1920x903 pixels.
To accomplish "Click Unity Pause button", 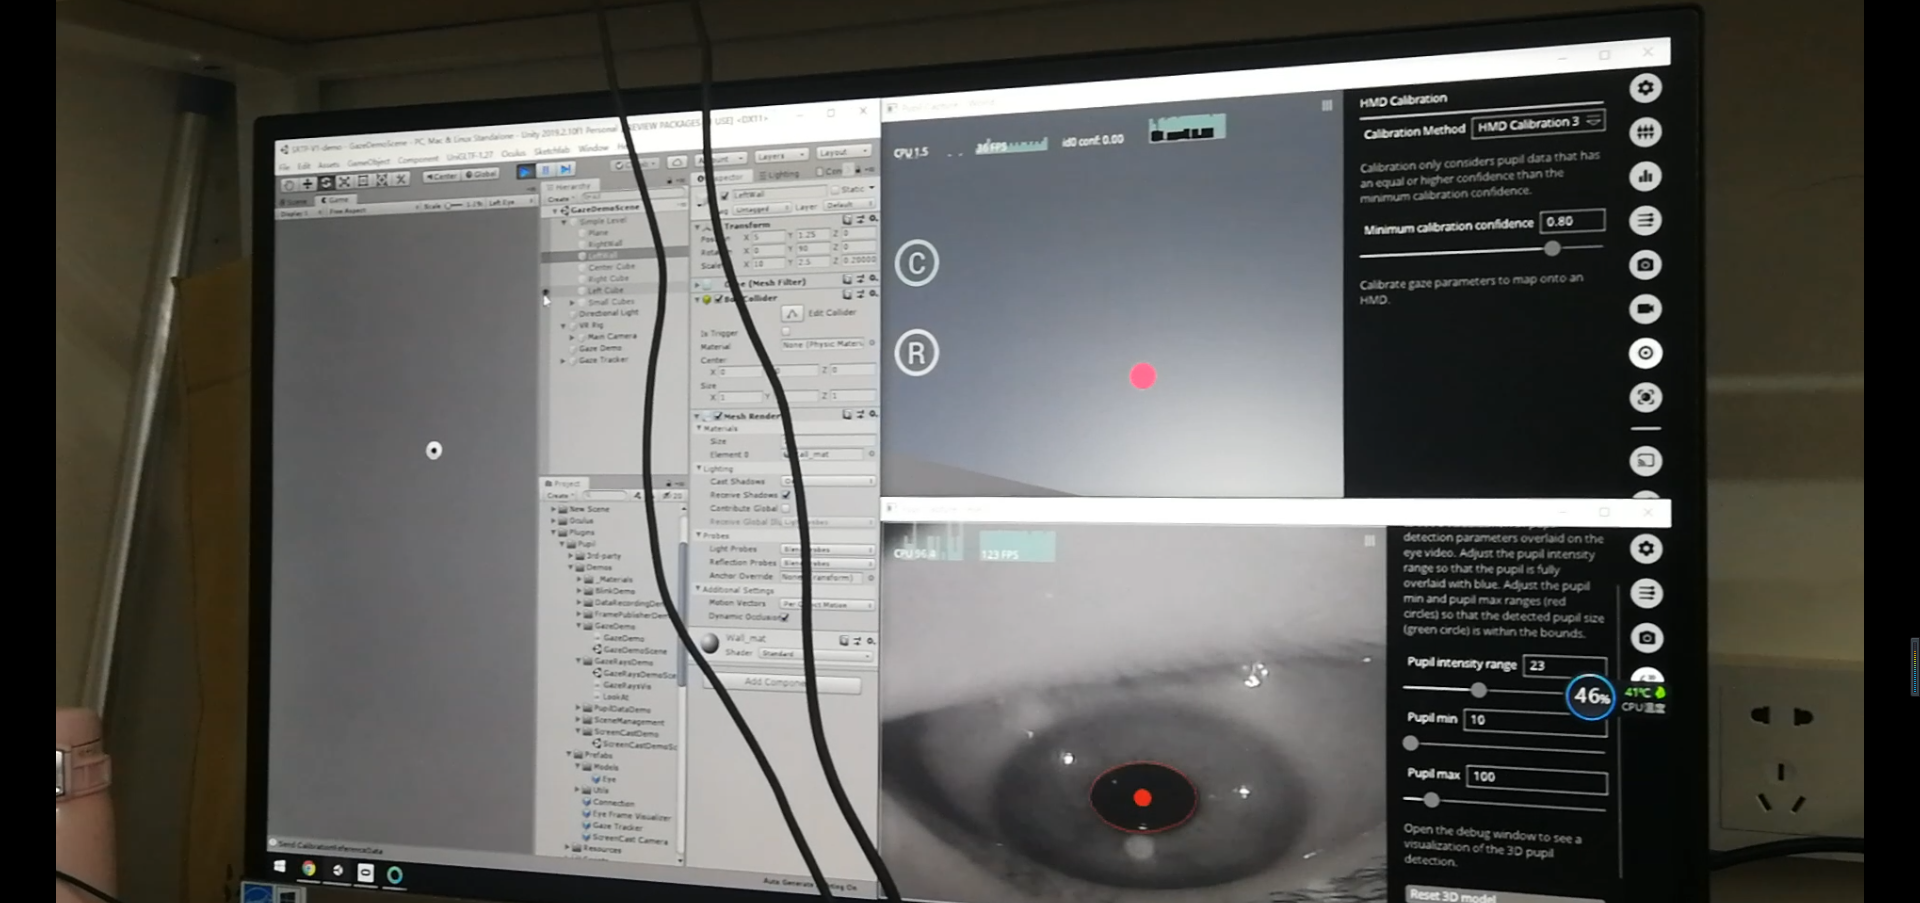I will click(x=546, y=170).
